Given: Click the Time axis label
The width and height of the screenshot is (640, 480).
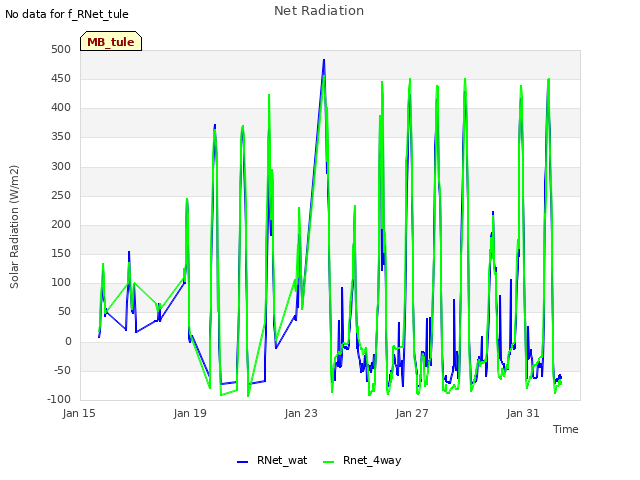Looking at the screenshot, I should point(566,429).
